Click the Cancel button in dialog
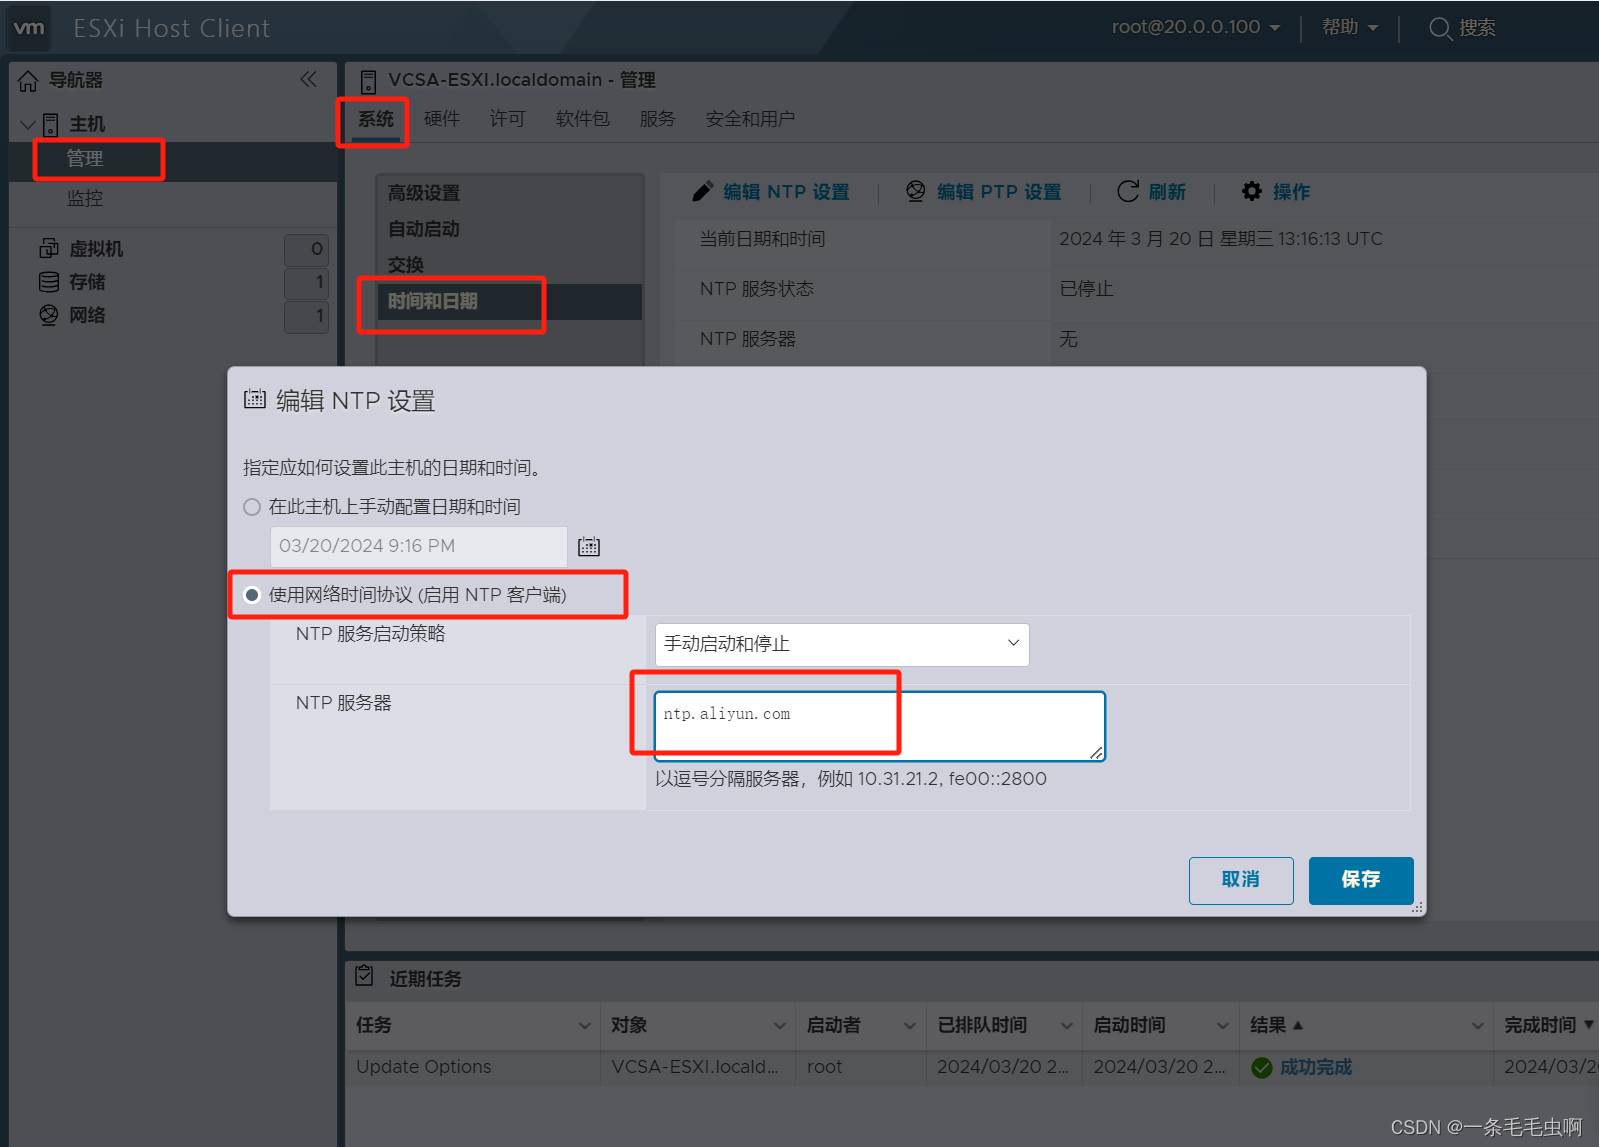This screenshot has width=1599, height=1147. click(1240, 880)
